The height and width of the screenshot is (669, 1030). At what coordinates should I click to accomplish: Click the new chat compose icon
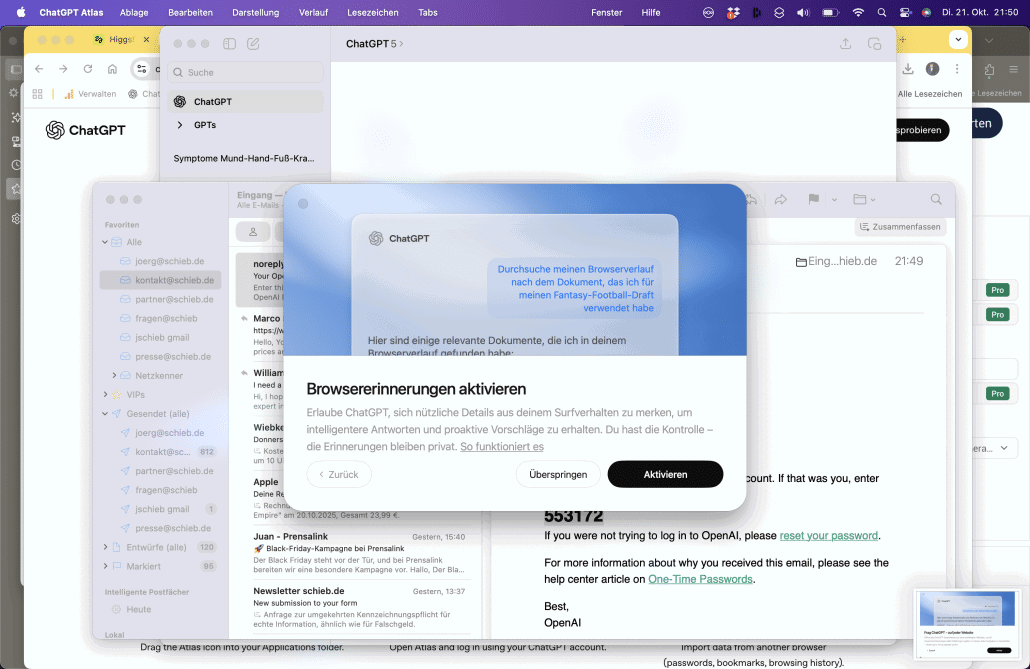tap(253, 44)
